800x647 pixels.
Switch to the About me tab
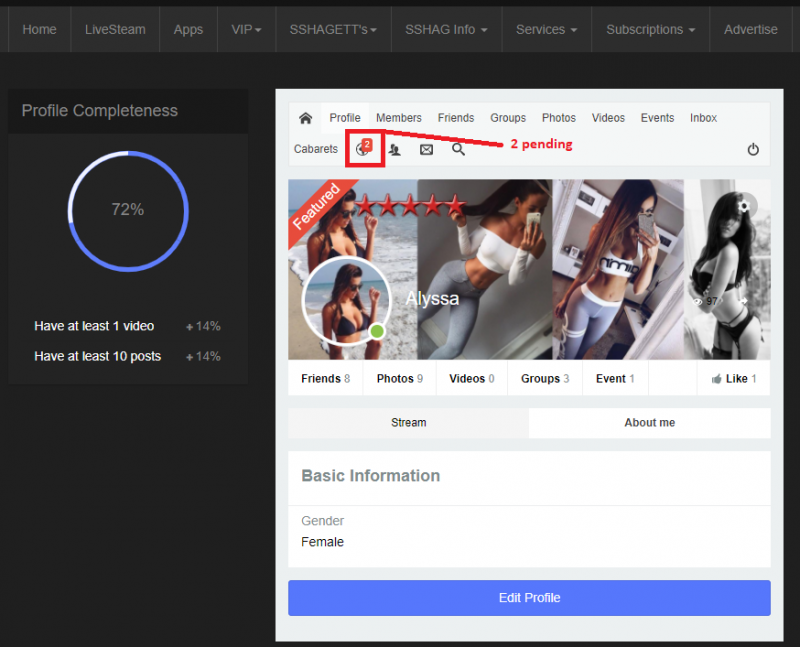pos(649,422)
